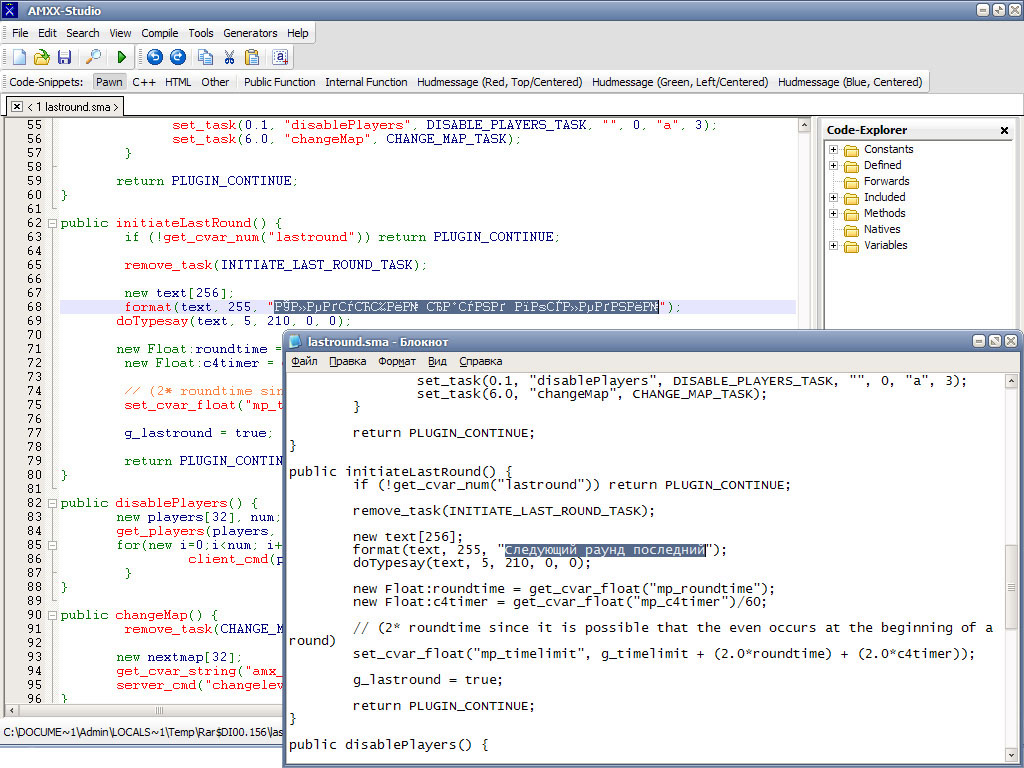Open the Compile menu
Viewport: 1024px width, 768px height.
click(x=160, y=33)
